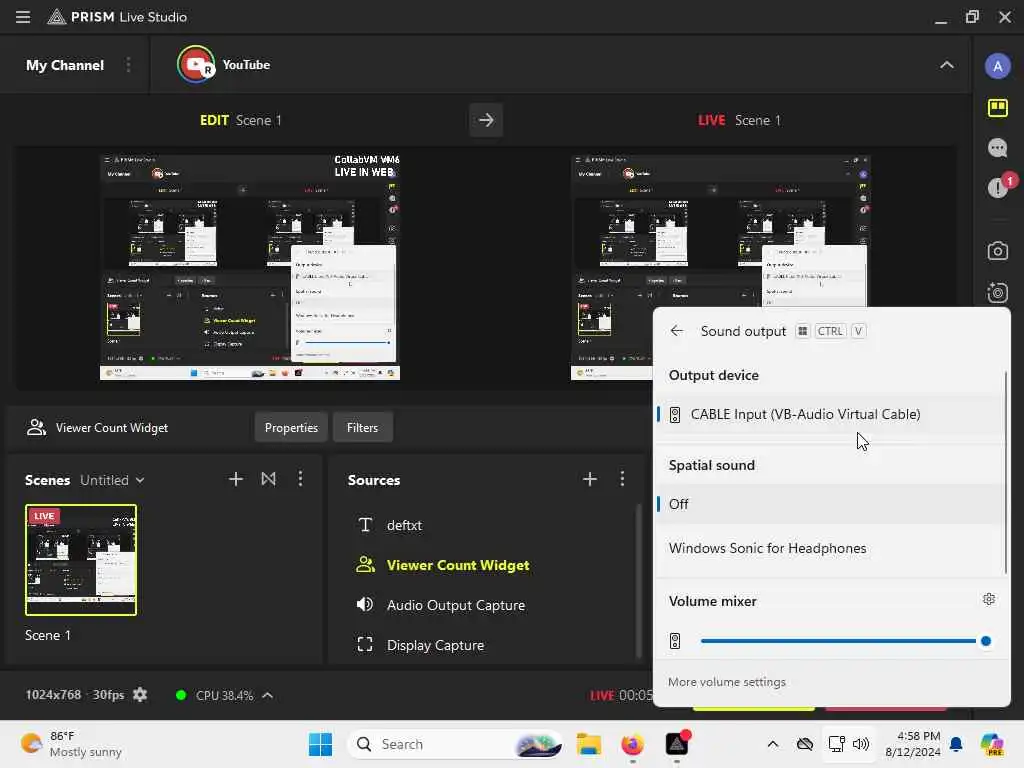Open the 4:58 PM clock calendar
1024x768 pixels.
(912, 744)
